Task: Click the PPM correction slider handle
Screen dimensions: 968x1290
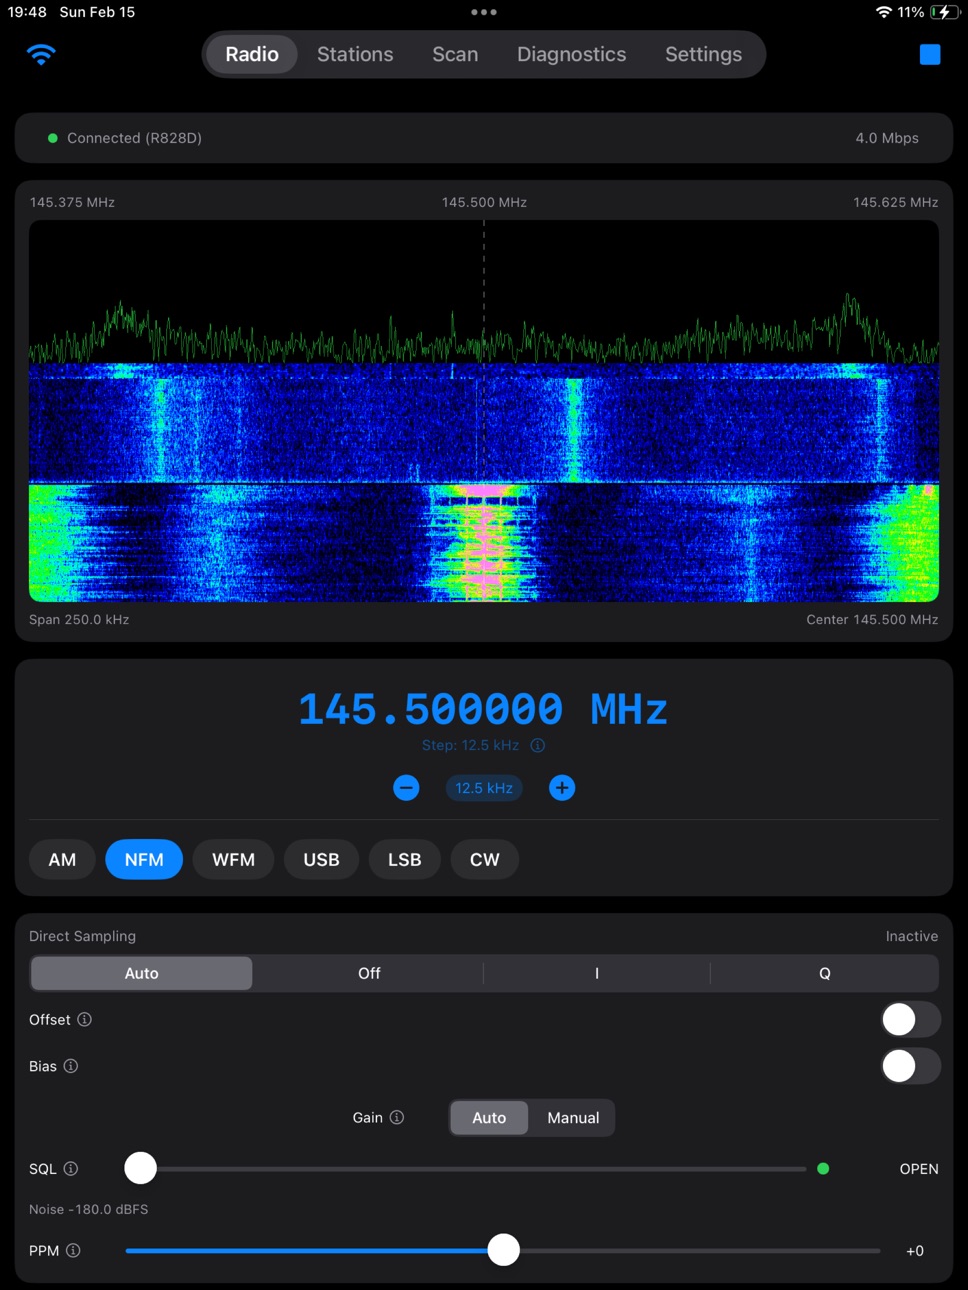Action: point(503,1250)
